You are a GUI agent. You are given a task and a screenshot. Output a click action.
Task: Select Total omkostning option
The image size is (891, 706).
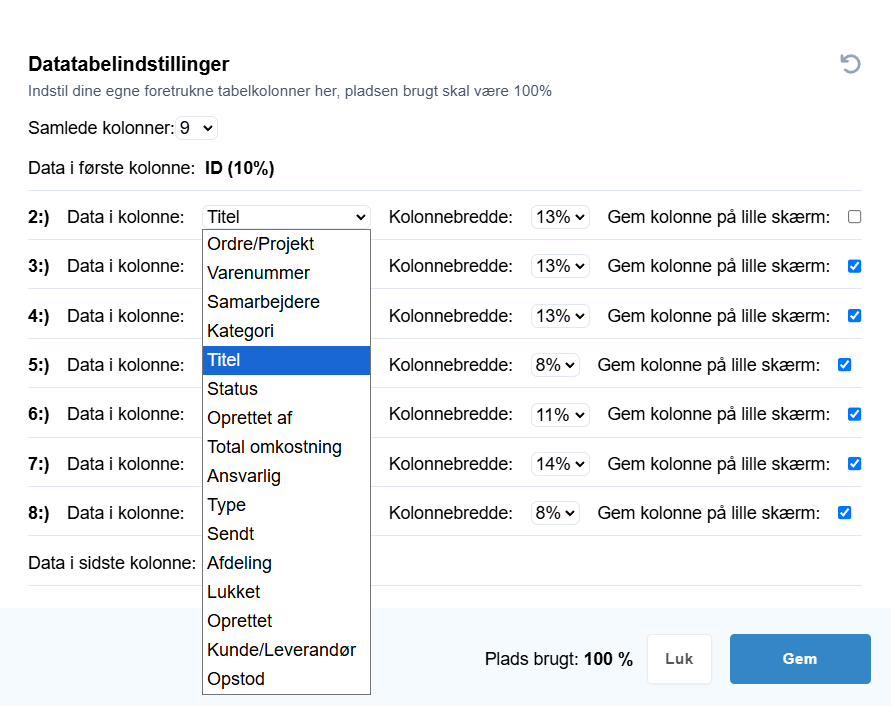pos(286,447)
